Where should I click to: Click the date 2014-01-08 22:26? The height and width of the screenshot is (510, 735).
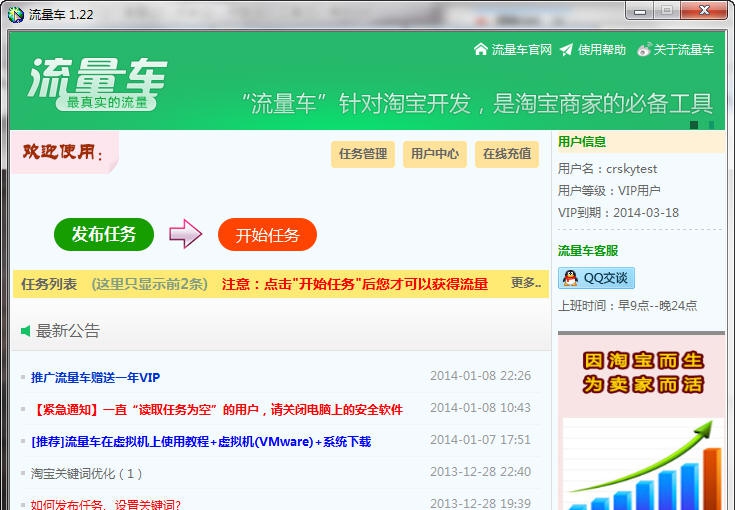tap(480, 376)
